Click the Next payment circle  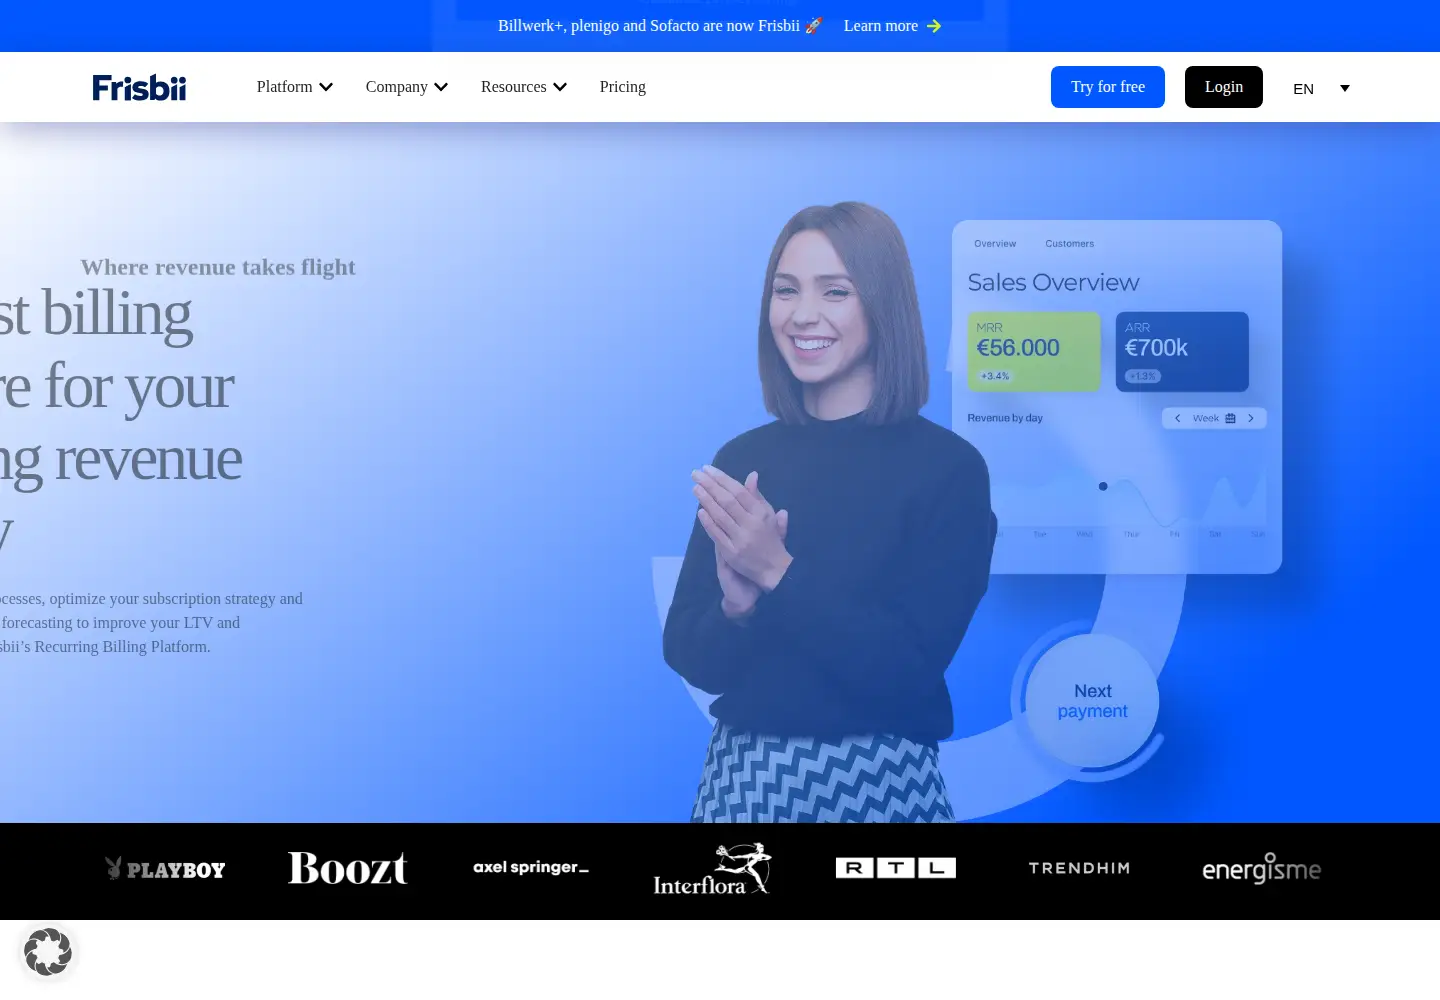[1092, 701]
